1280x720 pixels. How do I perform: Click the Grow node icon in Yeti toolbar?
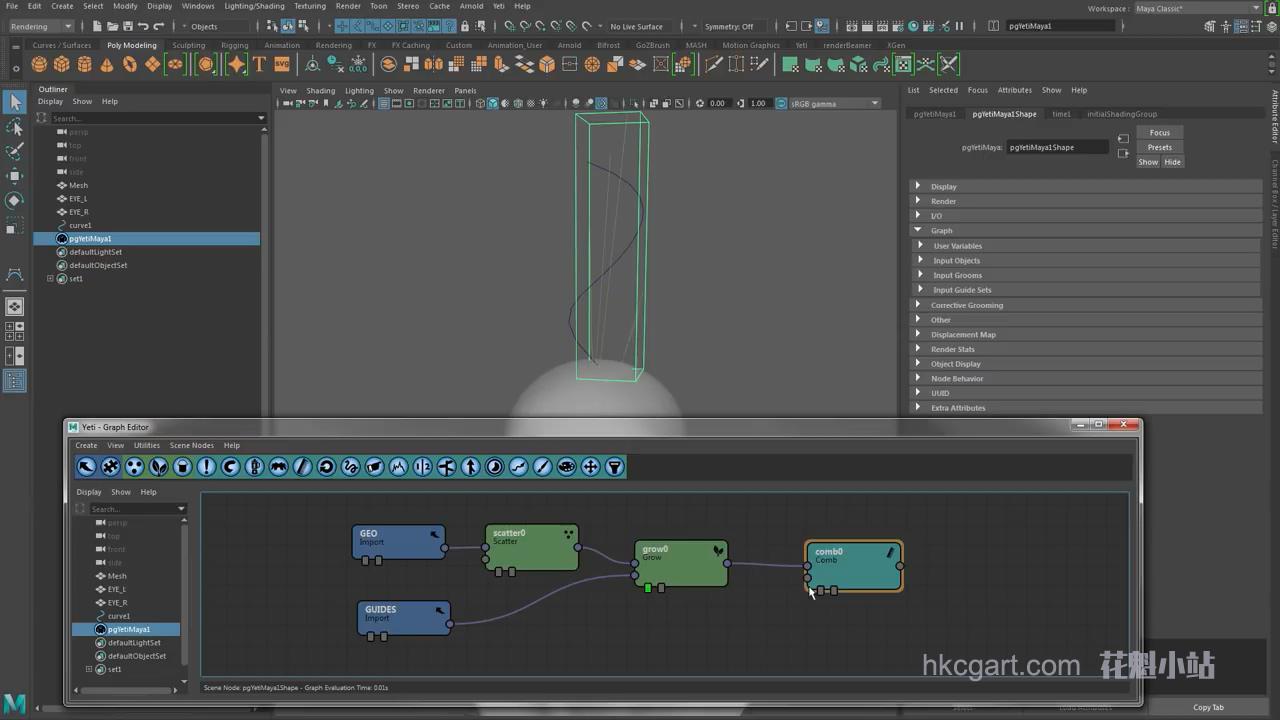pyautogui.click(x=158, y=467)
